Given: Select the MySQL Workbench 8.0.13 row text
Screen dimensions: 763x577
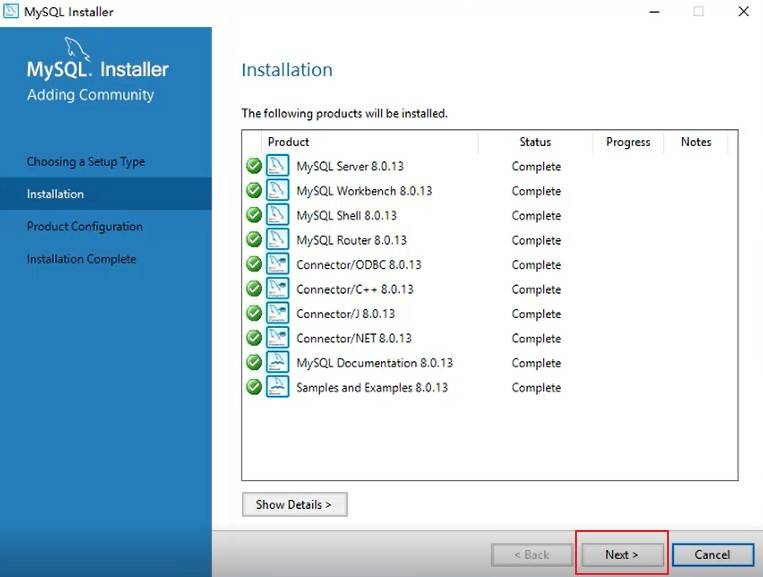Looking at the screenshot, I should [364, 191].
